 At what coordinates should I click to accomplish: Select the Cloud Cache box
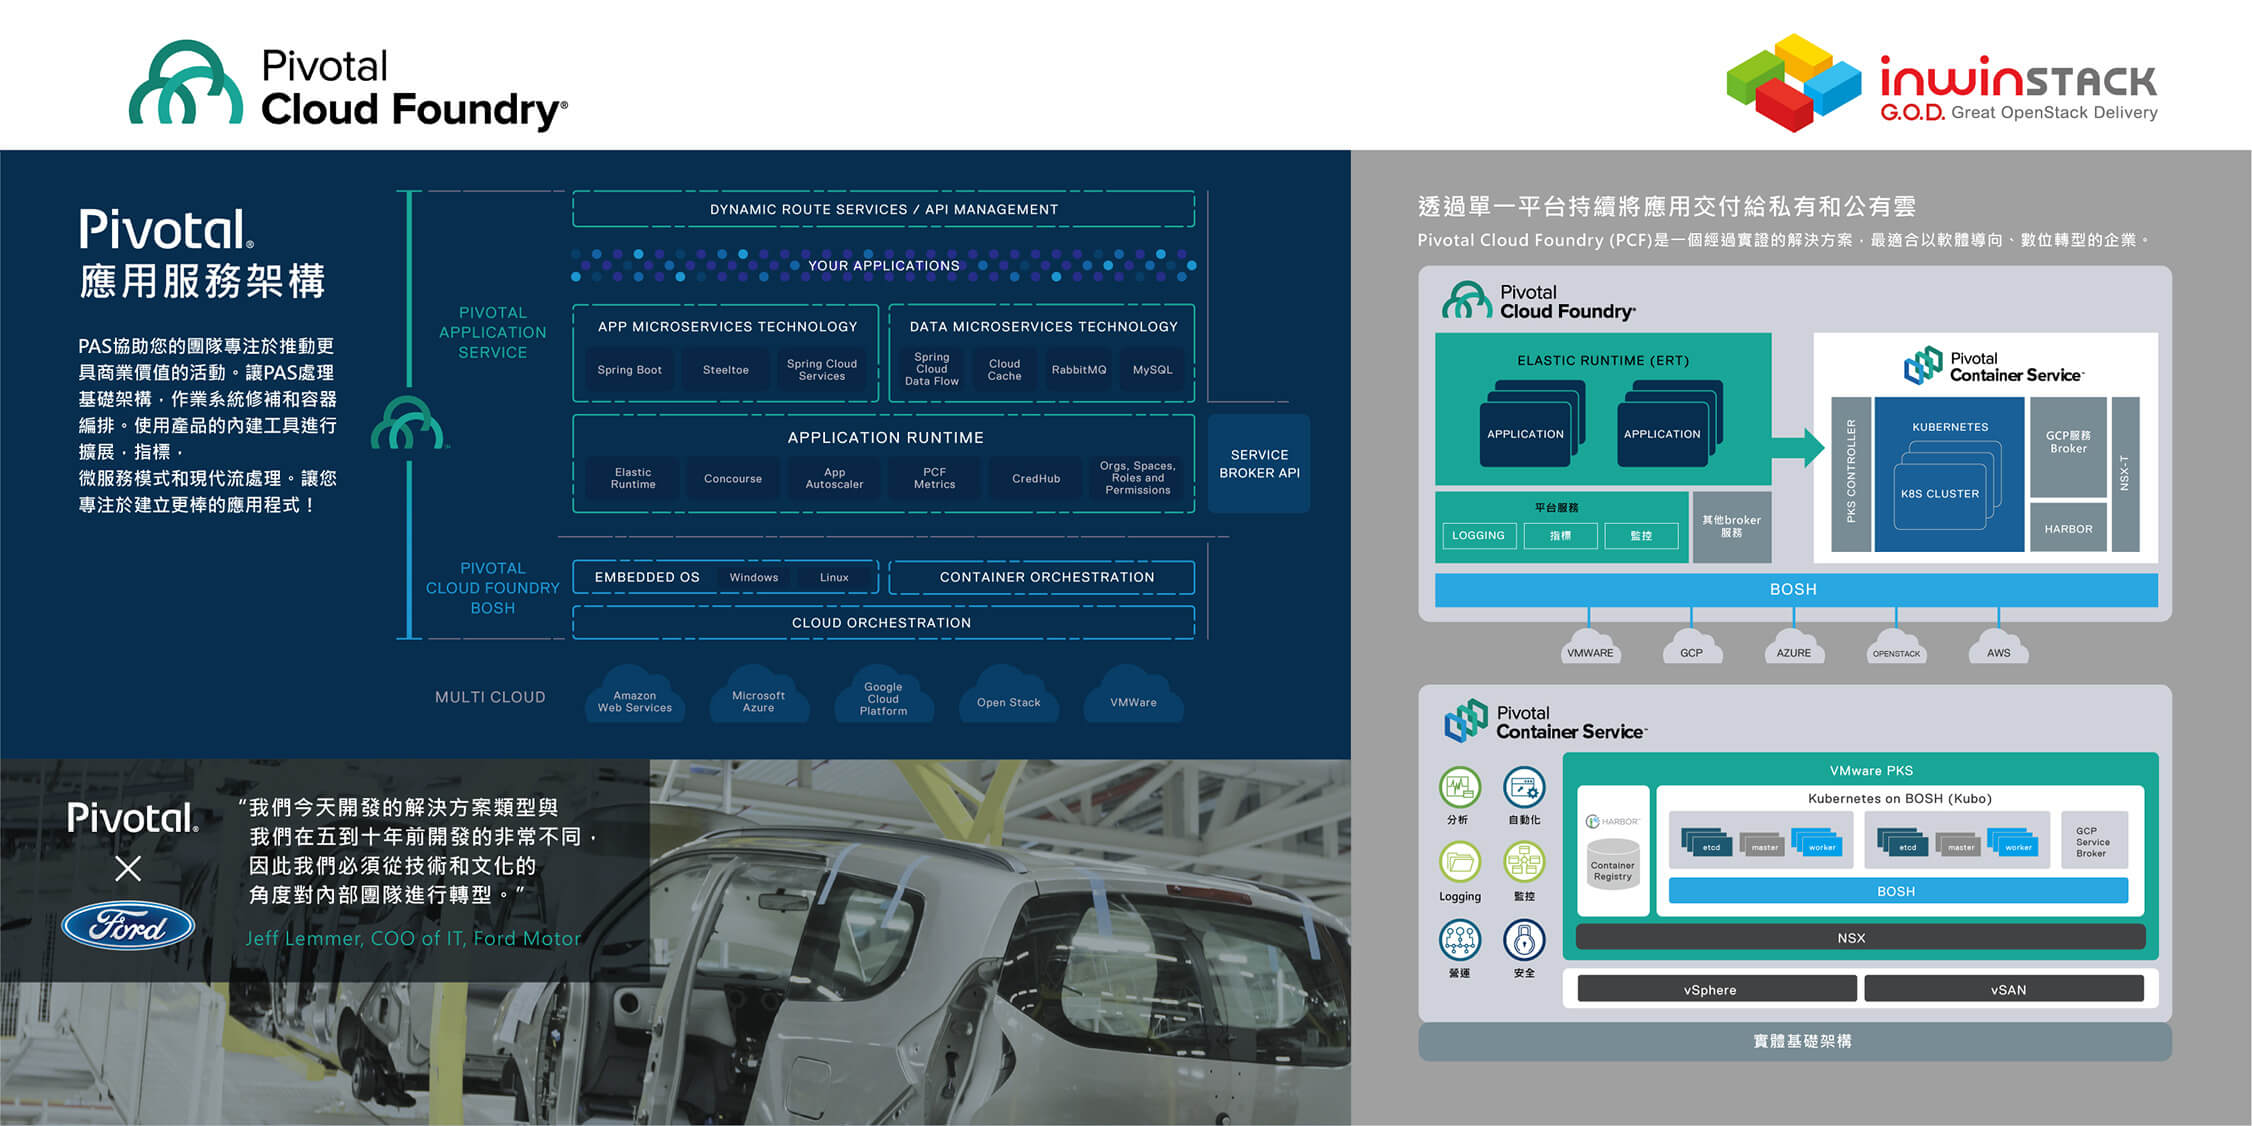pos(1004,370)
